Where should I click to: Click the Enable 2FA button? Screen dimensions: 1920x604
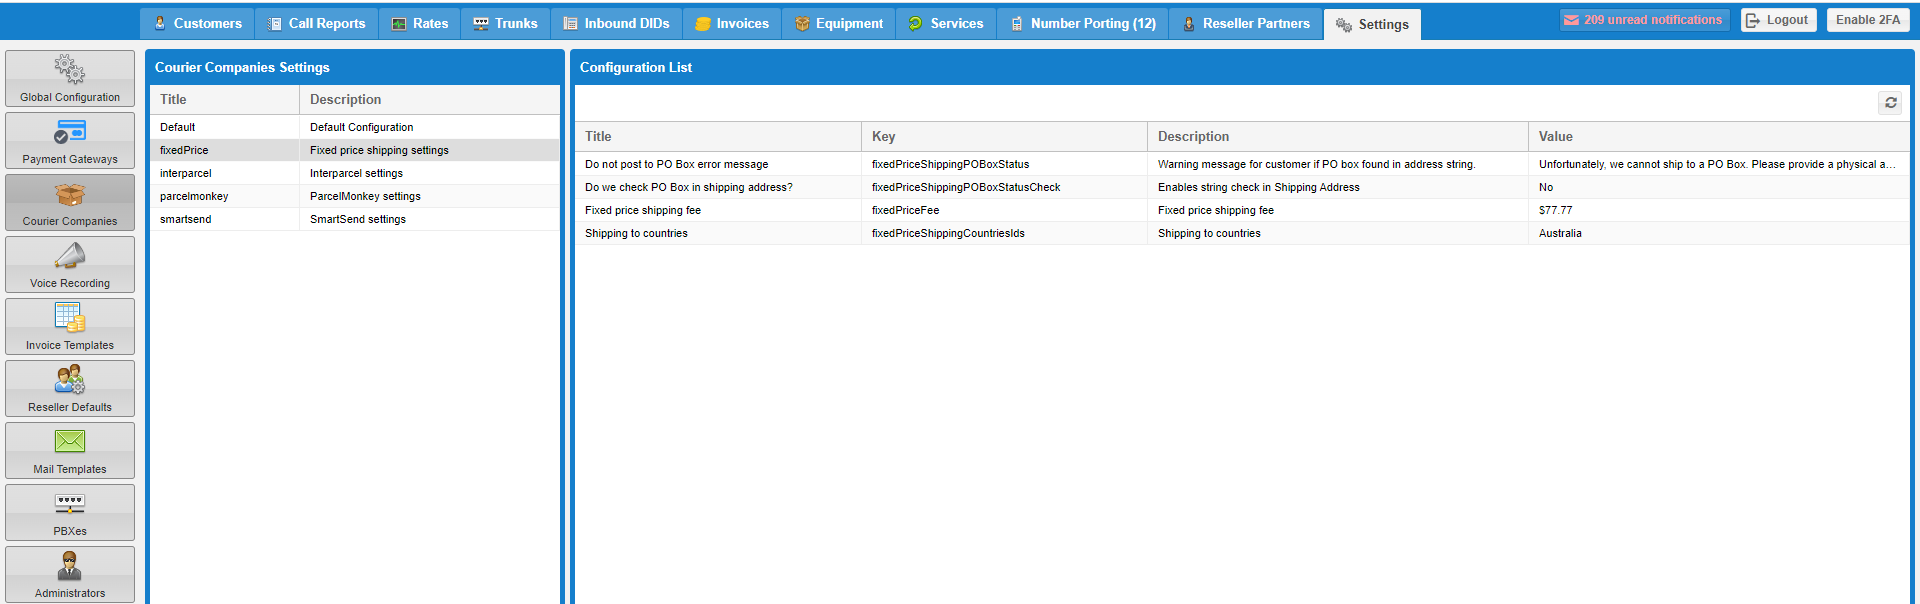click(x=1868, y=20)
